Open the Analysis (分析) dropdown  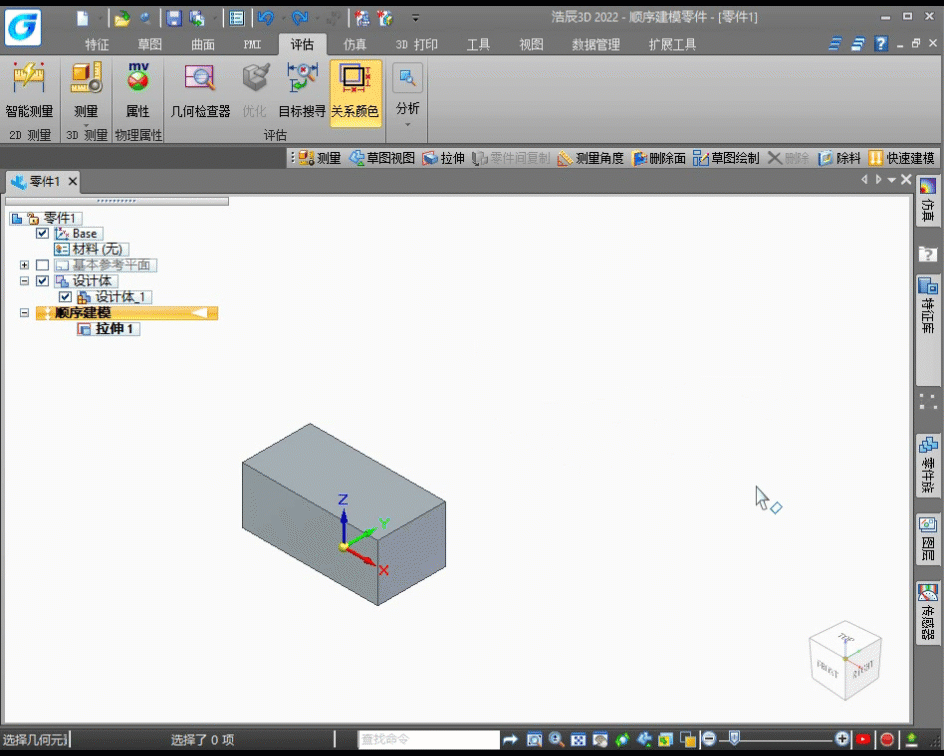[408, 95]
